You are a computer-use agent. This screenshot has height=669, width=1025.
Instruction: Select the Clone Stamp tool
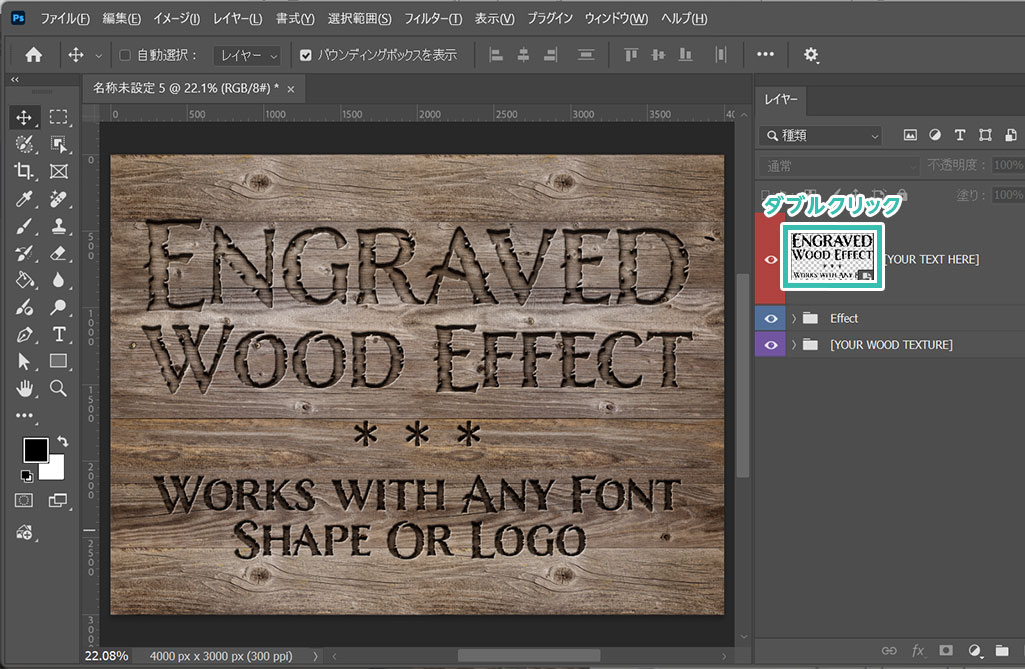(59, 225)
